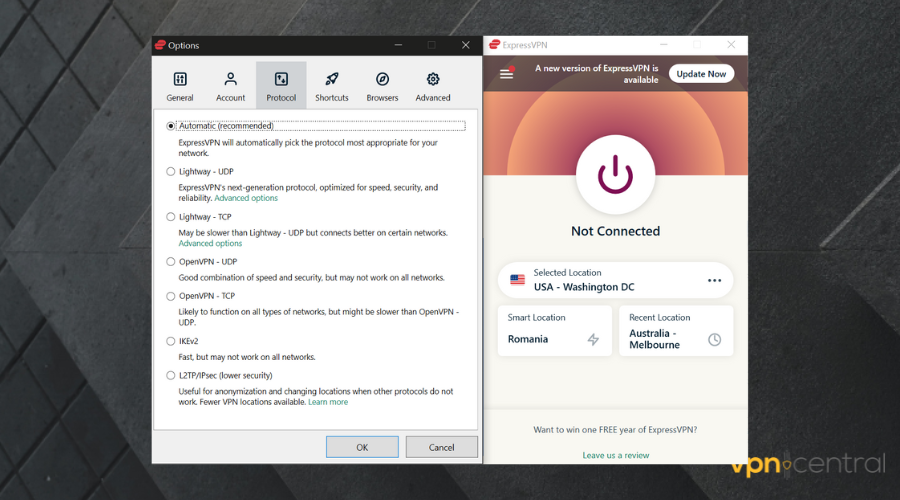Select the Lightway - UDP radio button
This screenshot has height=500, width=900.
[171, 172]
